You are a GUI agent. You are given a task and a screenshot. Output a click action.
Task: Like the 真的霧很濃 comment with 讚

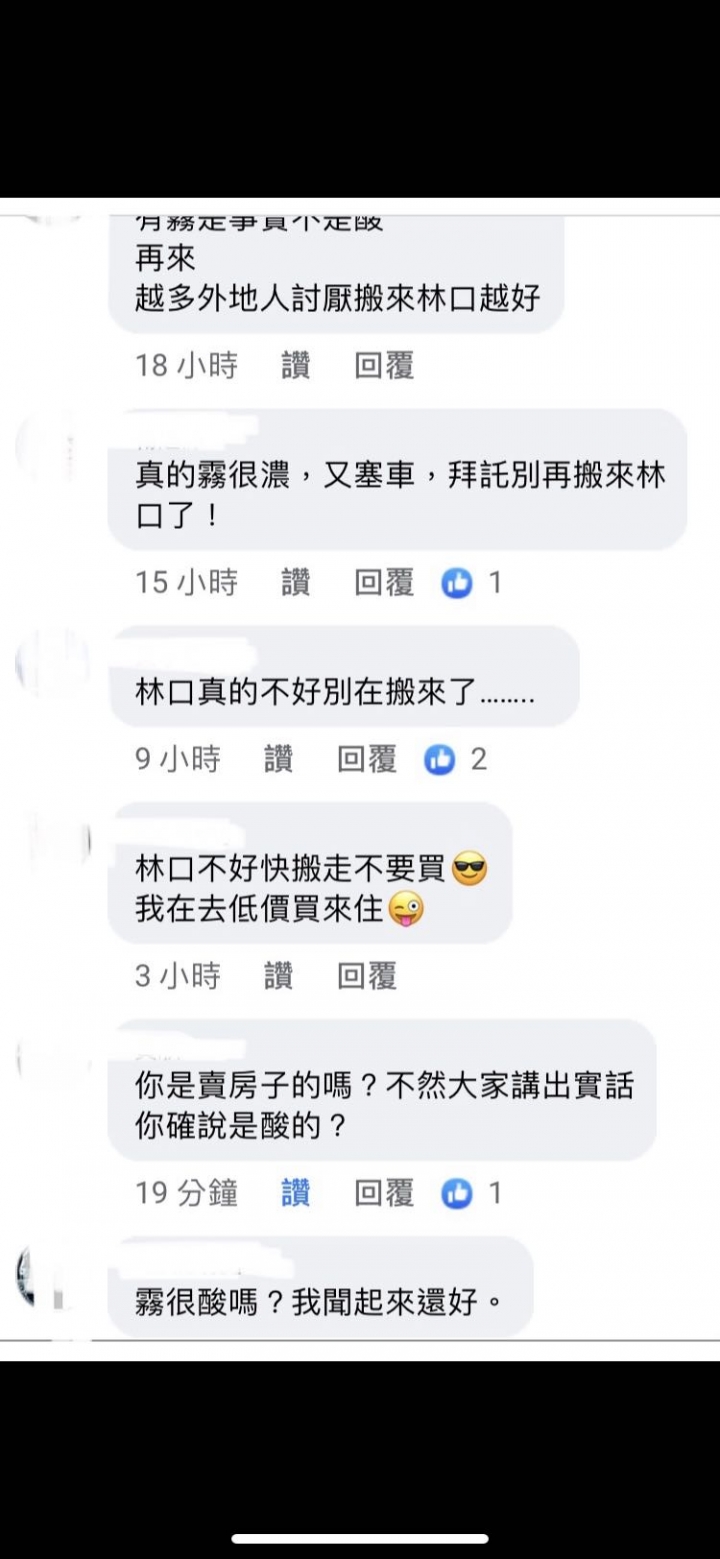tap(296, 582)
